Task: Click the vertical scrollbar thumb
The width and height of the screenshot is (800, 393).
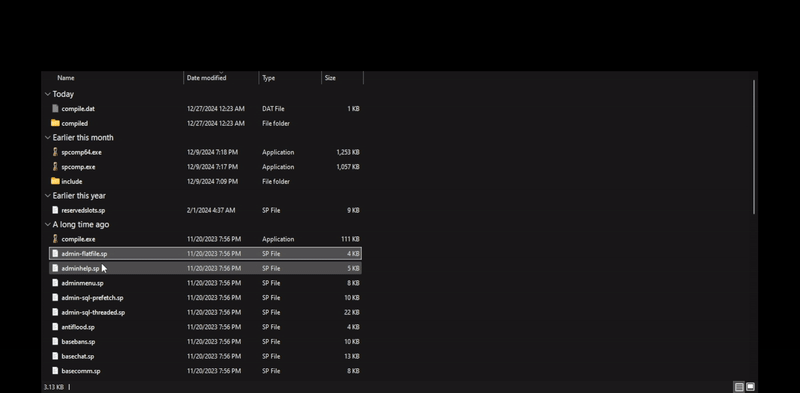Action: pos(754,147)
